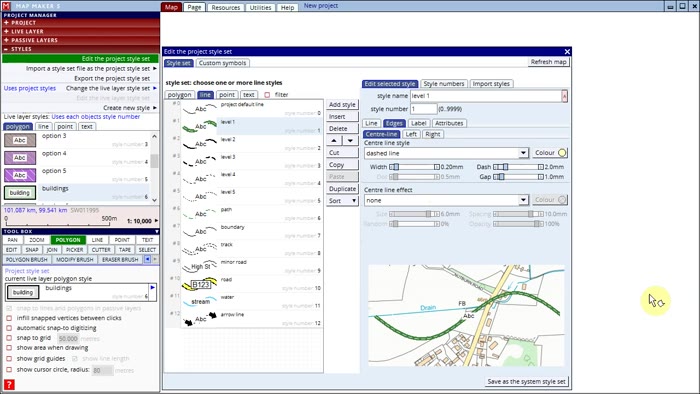Collapse the Tool Box panel arrow

pos(157,232)
